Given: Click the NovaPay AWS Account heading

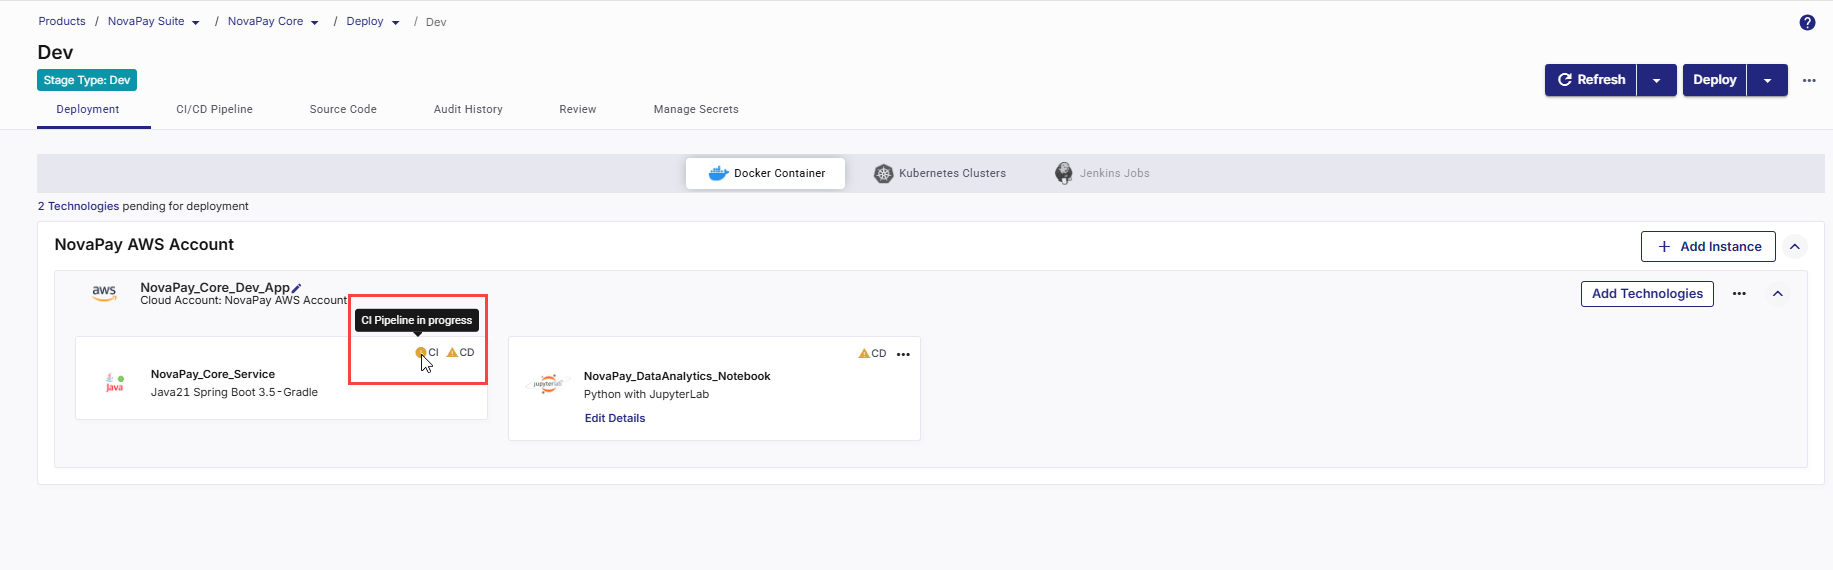Looking at the screenshot, I should [144, 245].
